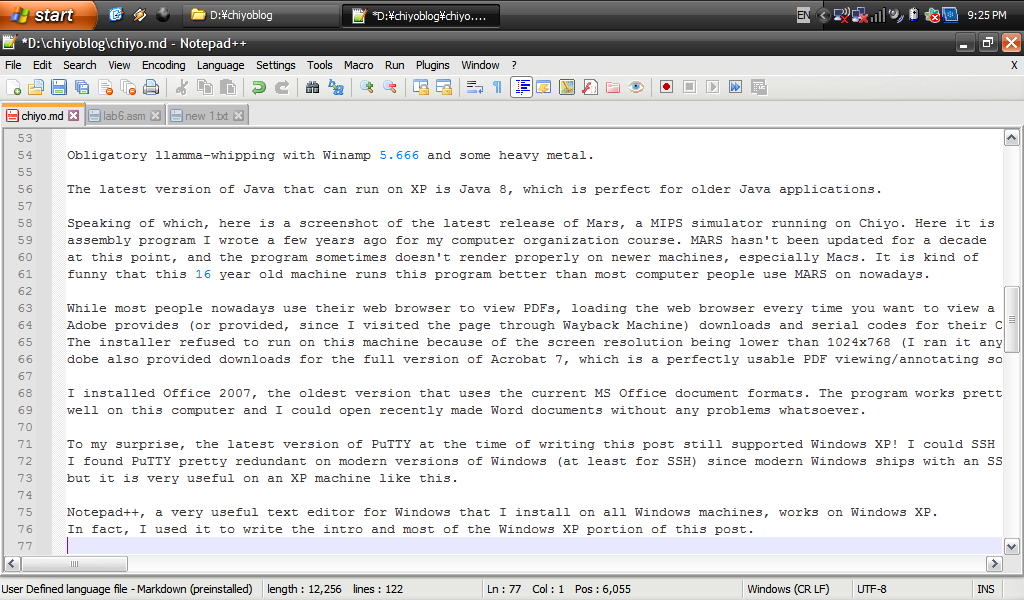This screenshot has height=600, width=1024.
Task: Close the new 1.txt tab
Action: (238, 116)
